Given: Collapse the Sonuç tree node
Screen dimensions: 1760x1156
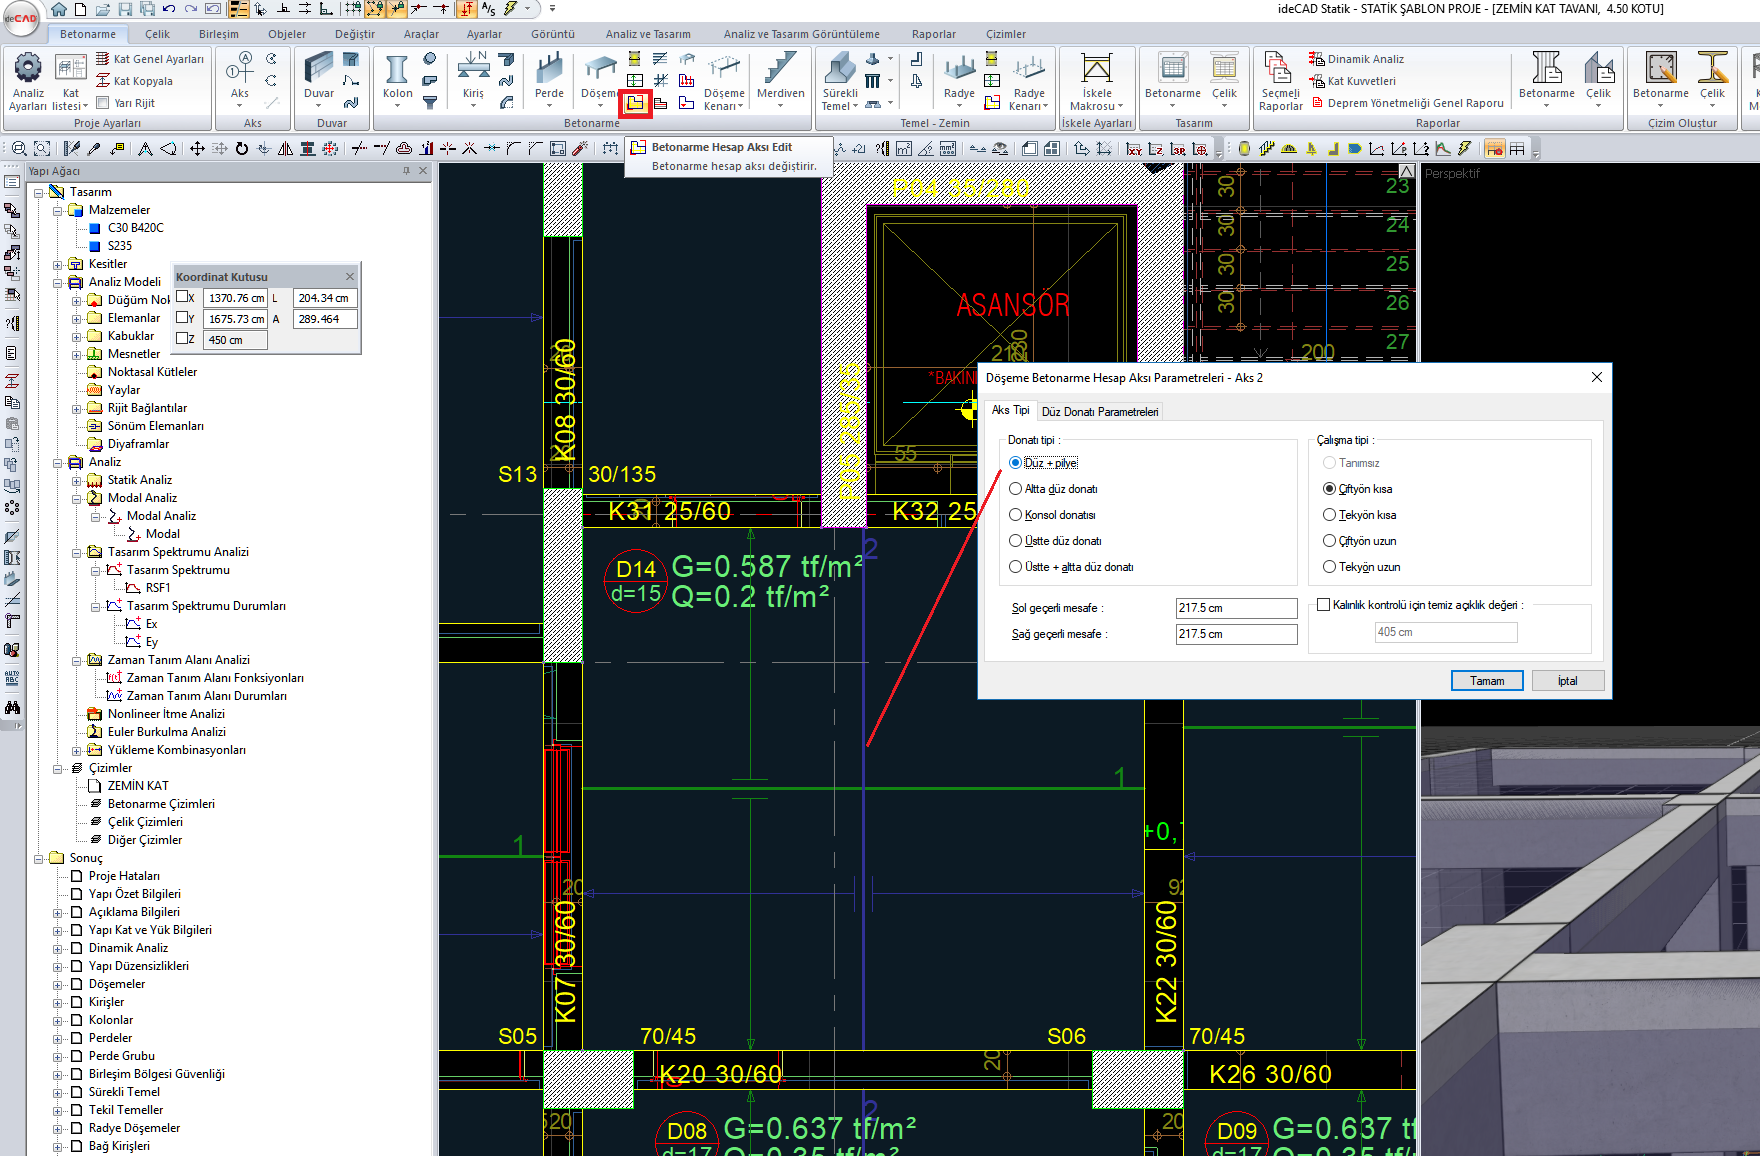Looking at the screenshot, I should click(39, 858).
